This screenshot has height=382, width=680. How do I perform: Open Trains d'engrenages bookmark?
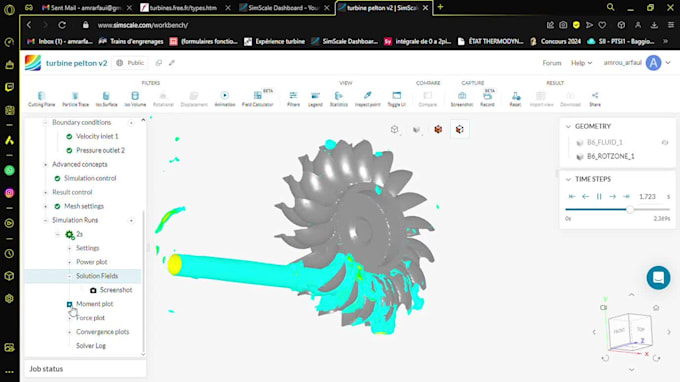tap(131, 42)
